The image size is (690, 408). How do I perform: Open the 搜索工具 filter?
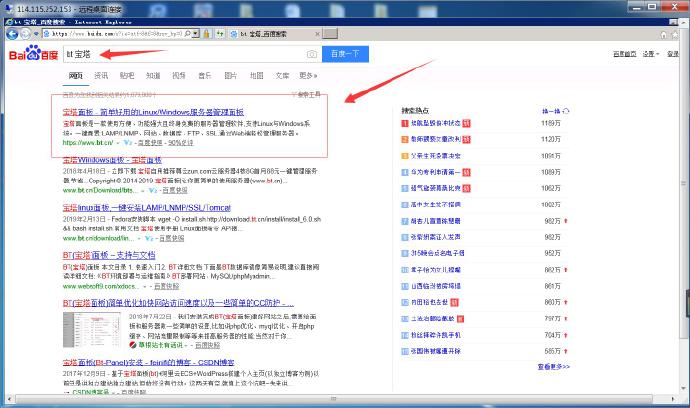click(306, 95)
